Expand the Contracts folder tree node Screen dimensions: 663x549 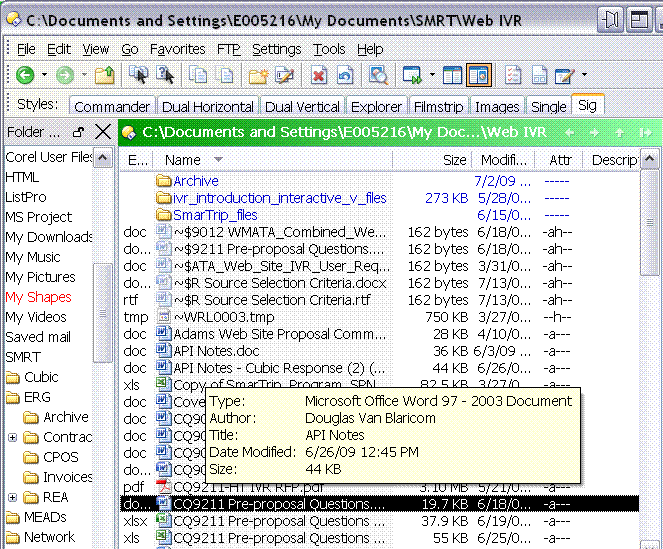[x=13, y=437]
